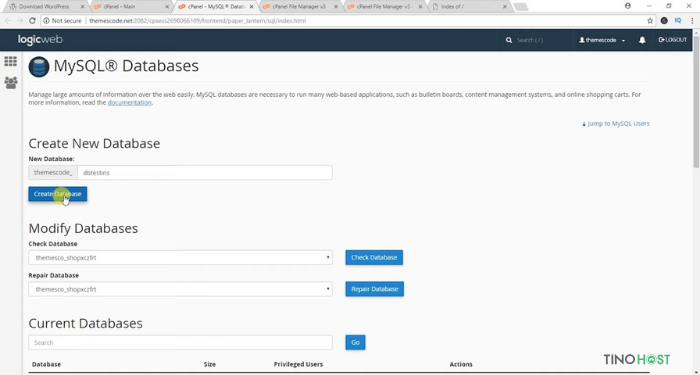Click the IQ extension icon

(x=678, y=21)
